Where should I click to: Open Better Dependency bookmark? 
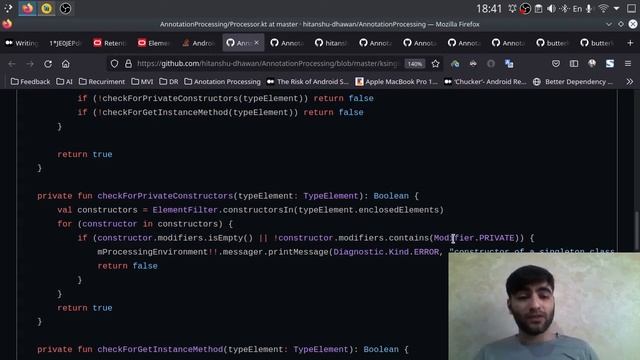tap(573, 82)
